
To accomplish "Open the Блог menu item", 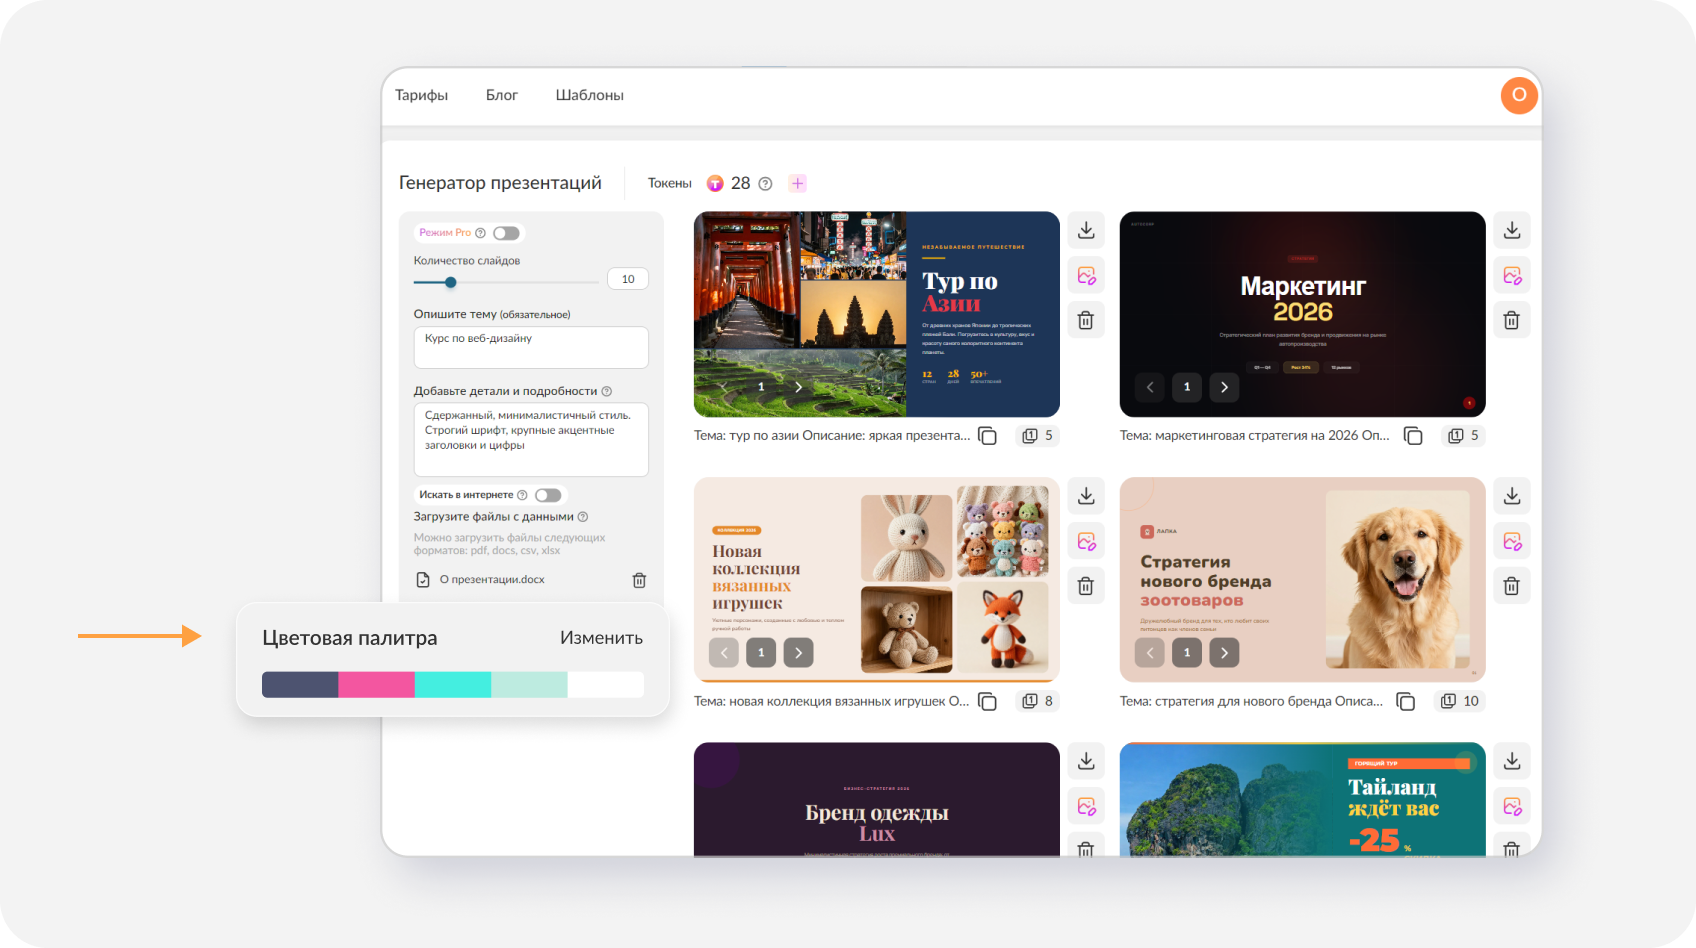I will click(x=502, y=95).
